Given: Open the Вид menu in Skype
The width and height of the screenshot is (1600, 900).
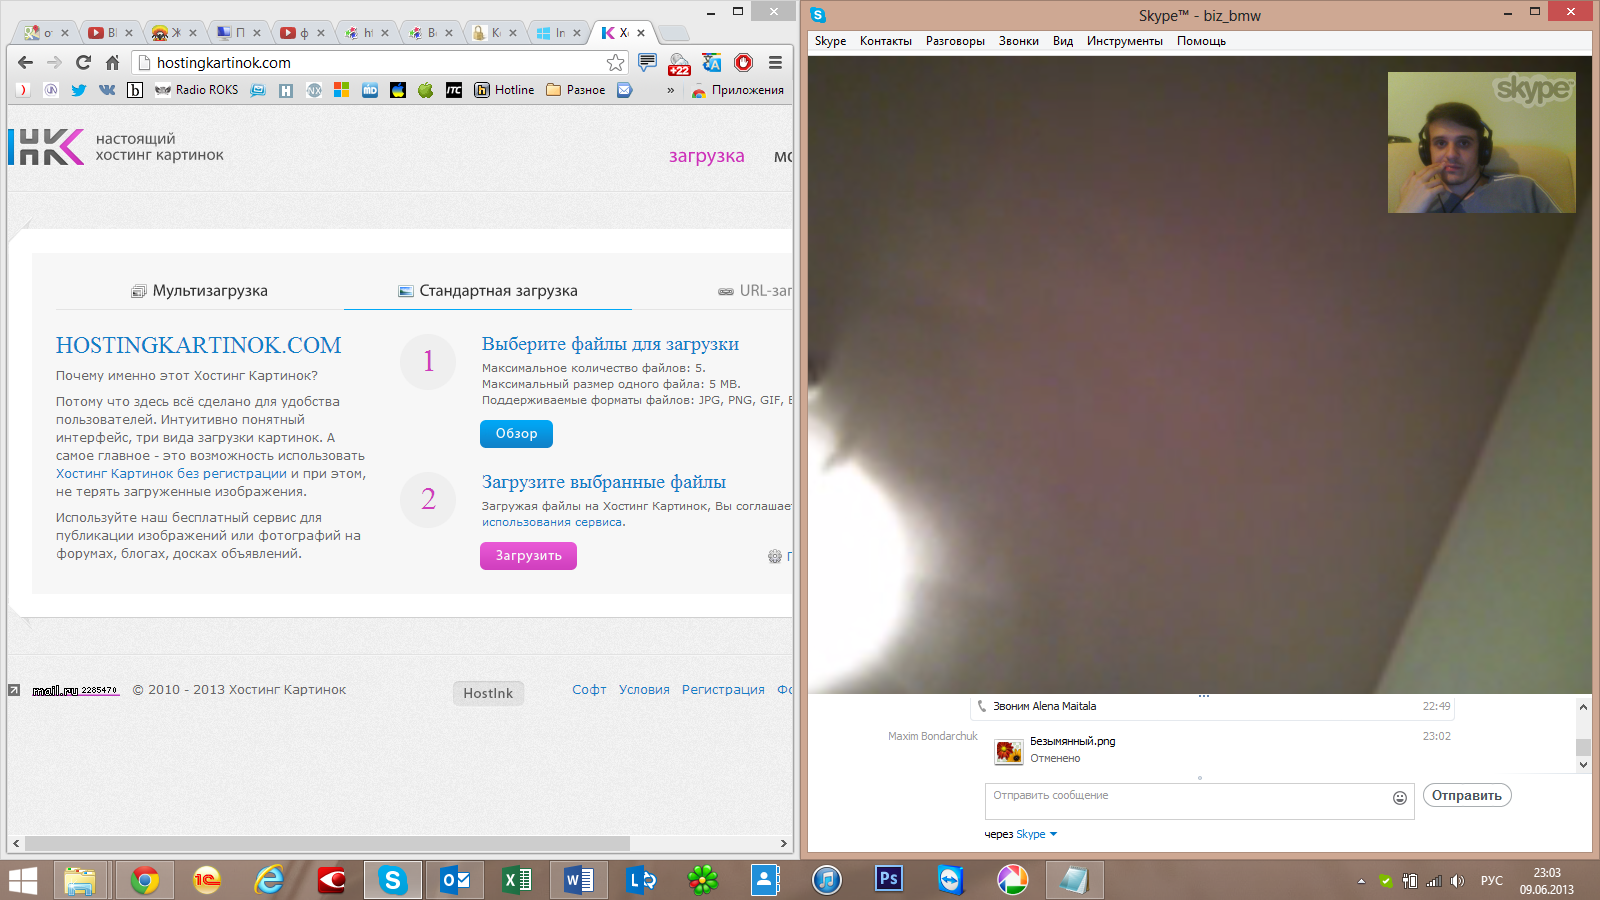Looking at the screenshot, I should pos(1063,41).
